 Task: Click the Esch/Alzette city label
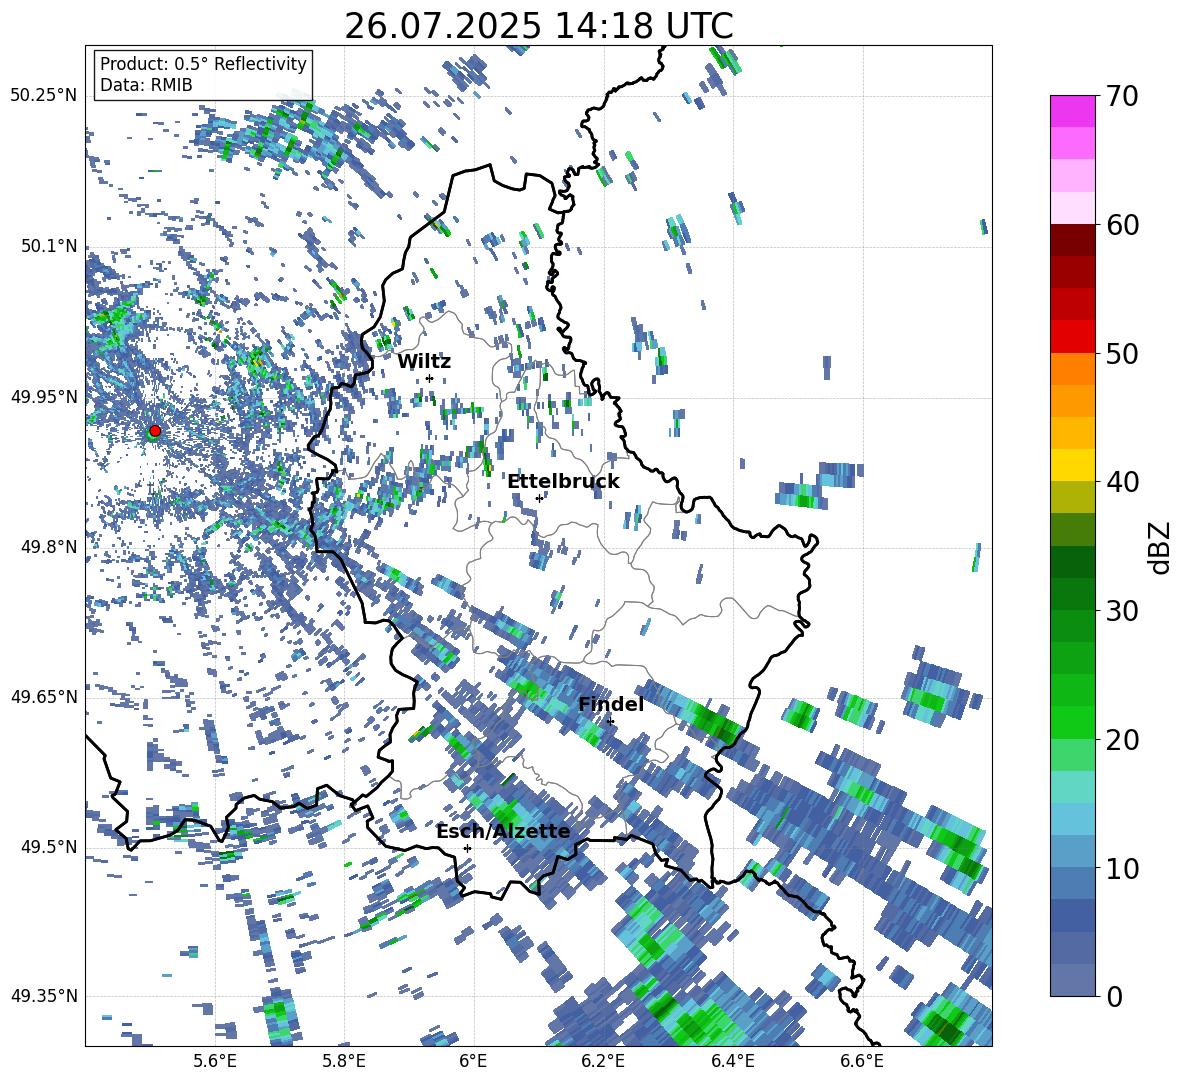click(x=503, y=831)
